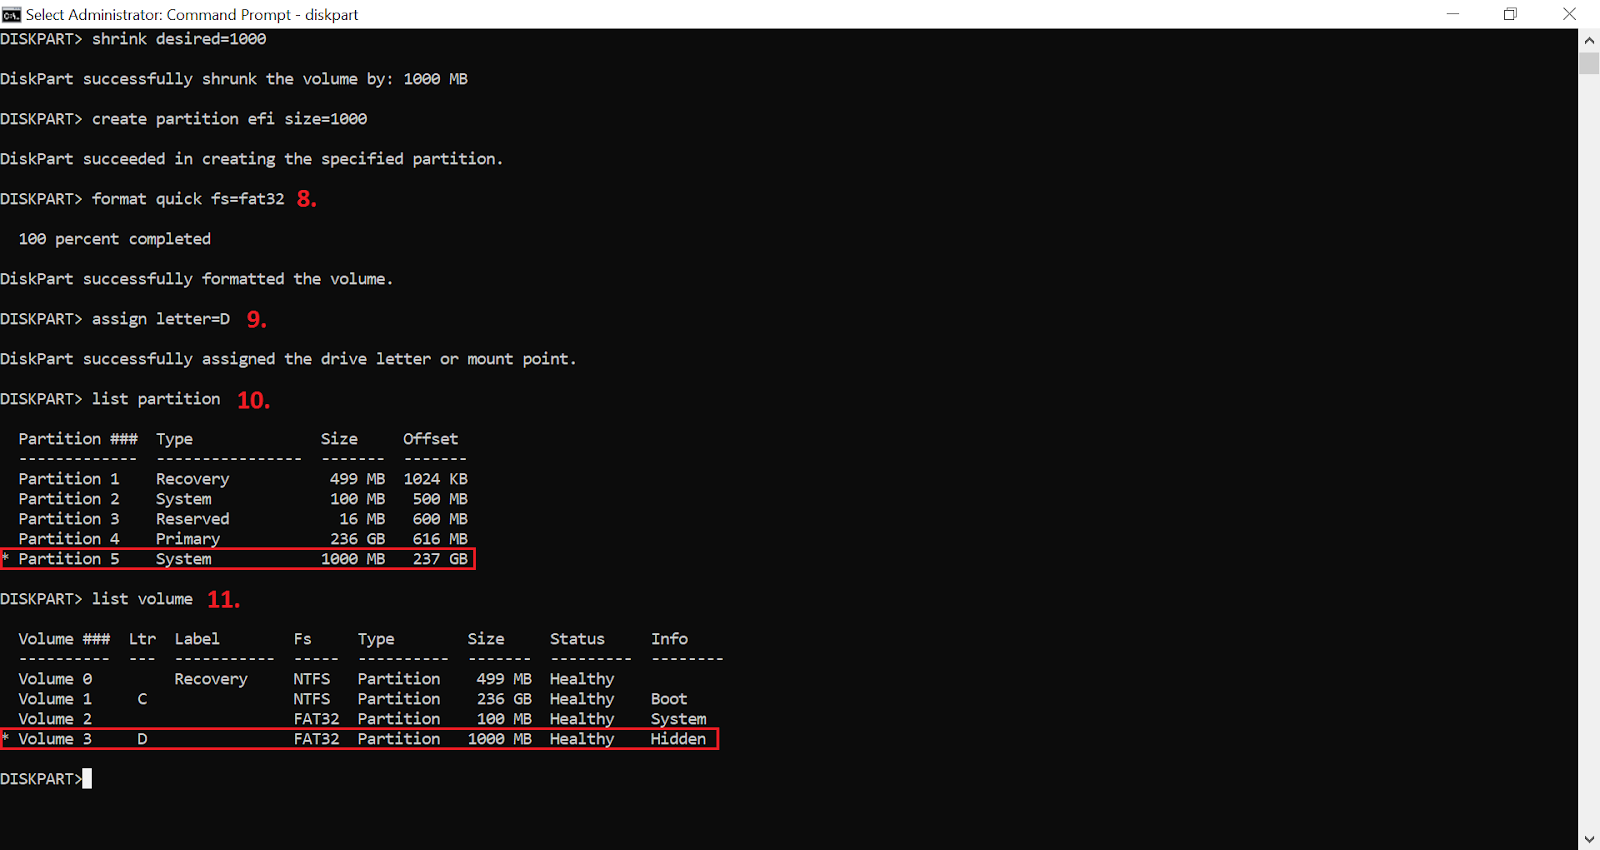Click the "format quick fs=fat32" command

tap(188, 199)
